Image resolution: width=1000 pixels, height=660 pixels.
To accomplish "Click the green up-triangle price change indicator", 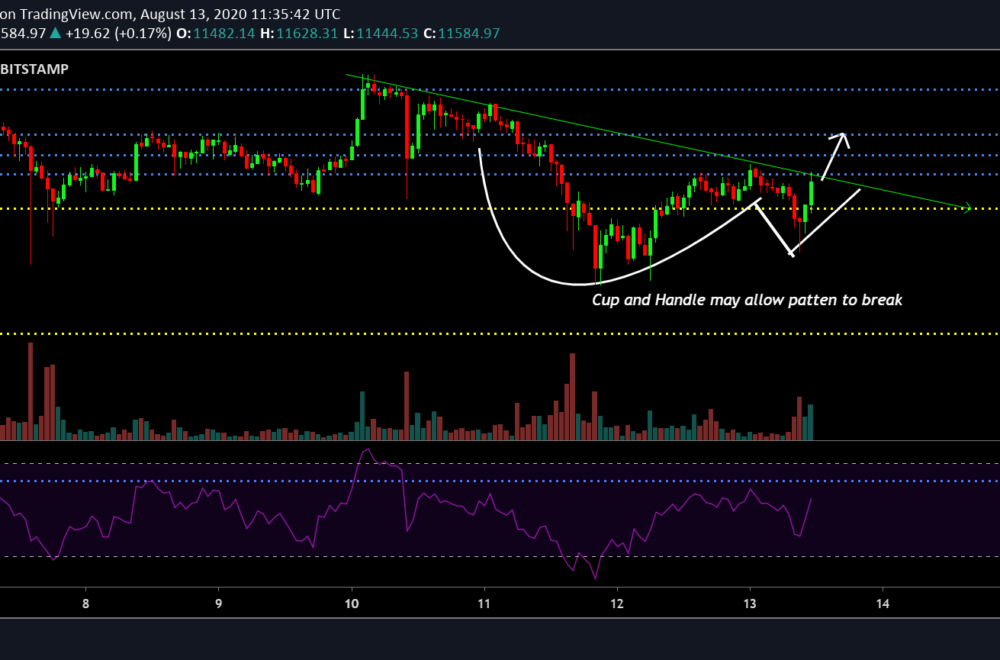I will point(55,33).
